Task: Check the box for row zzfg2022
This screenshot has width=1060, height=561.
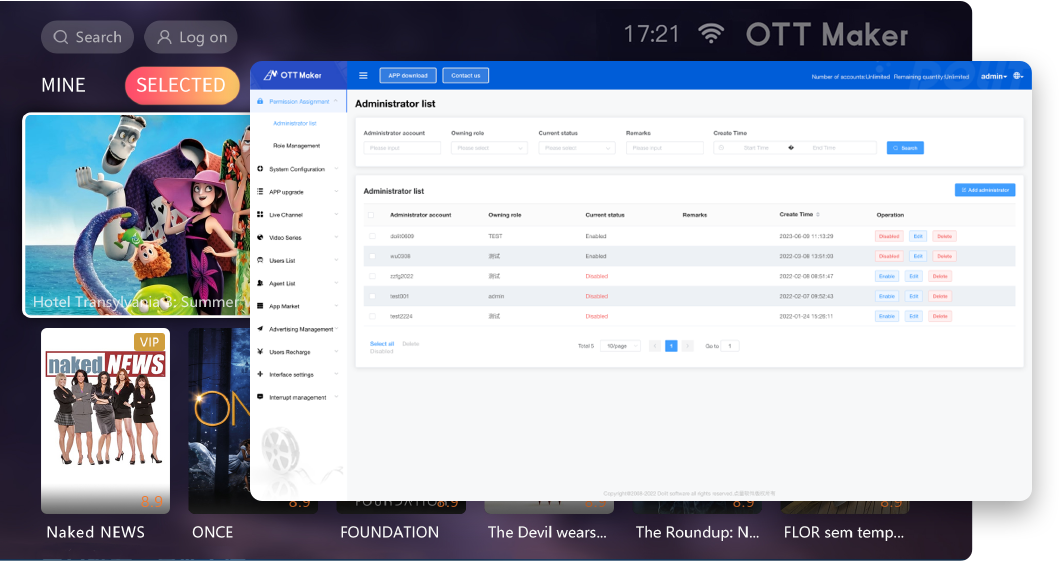Action: (x=372, y=276)
